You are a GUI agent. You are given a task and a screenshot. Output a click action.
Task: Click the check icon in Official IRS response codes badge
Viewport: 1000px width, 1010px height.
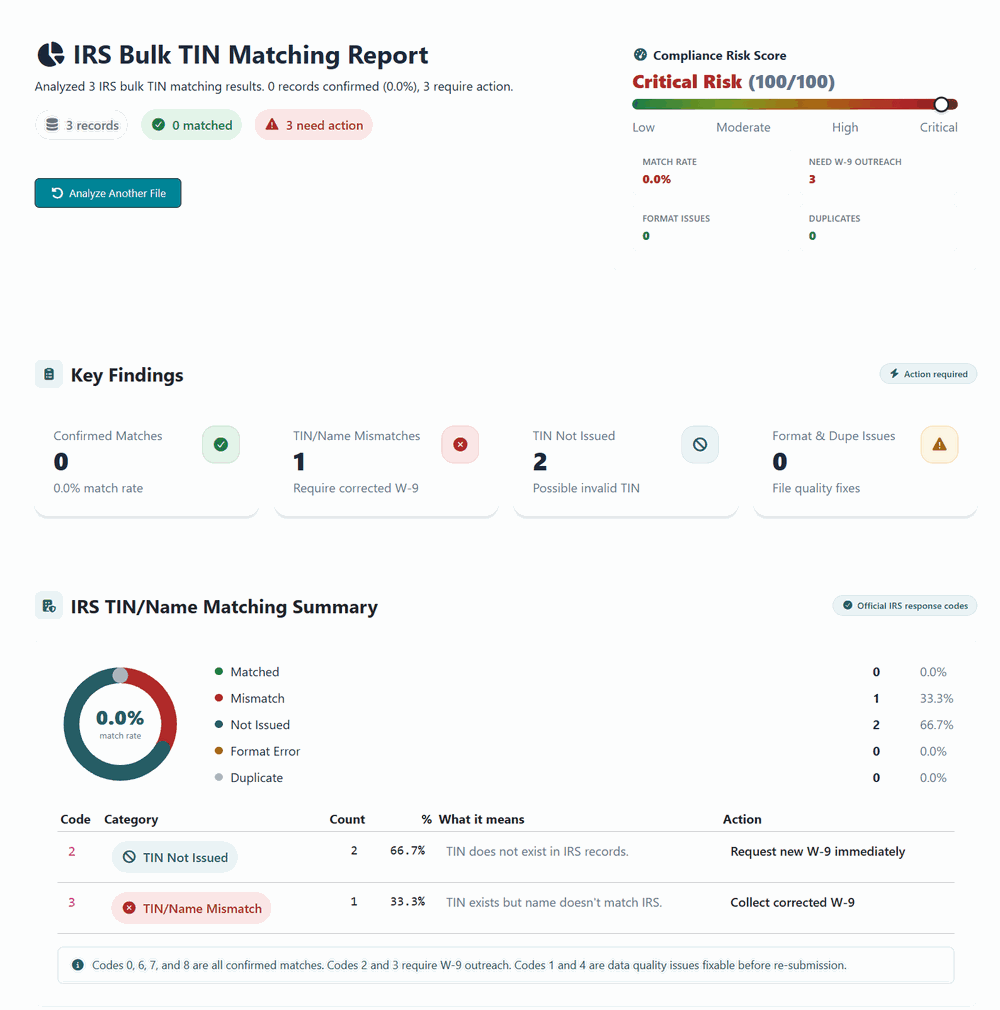[x=848, y=605]
